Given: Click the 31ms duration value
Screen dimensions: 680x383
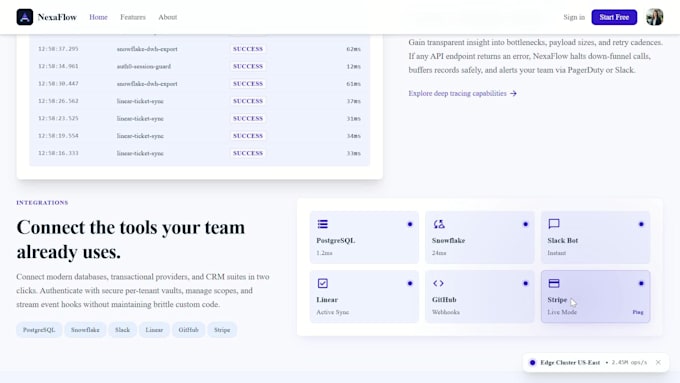Looking at the screenshot, I should [x=353, y=118].
